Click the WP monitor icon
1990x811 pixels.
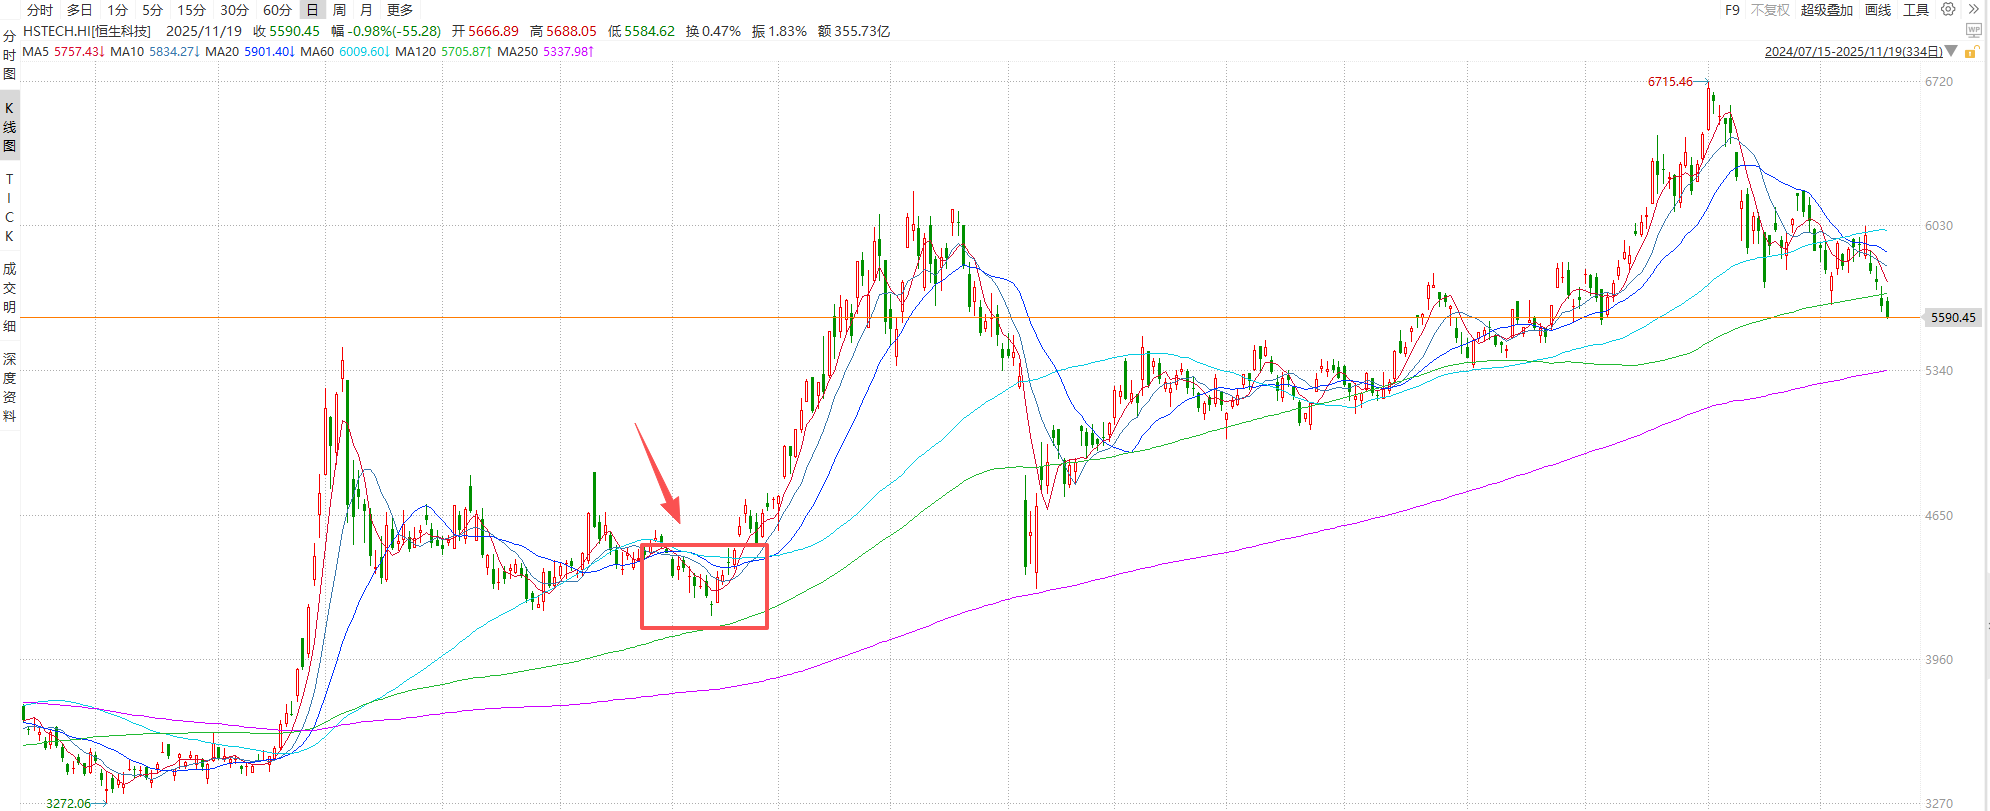pos(1974,30)
